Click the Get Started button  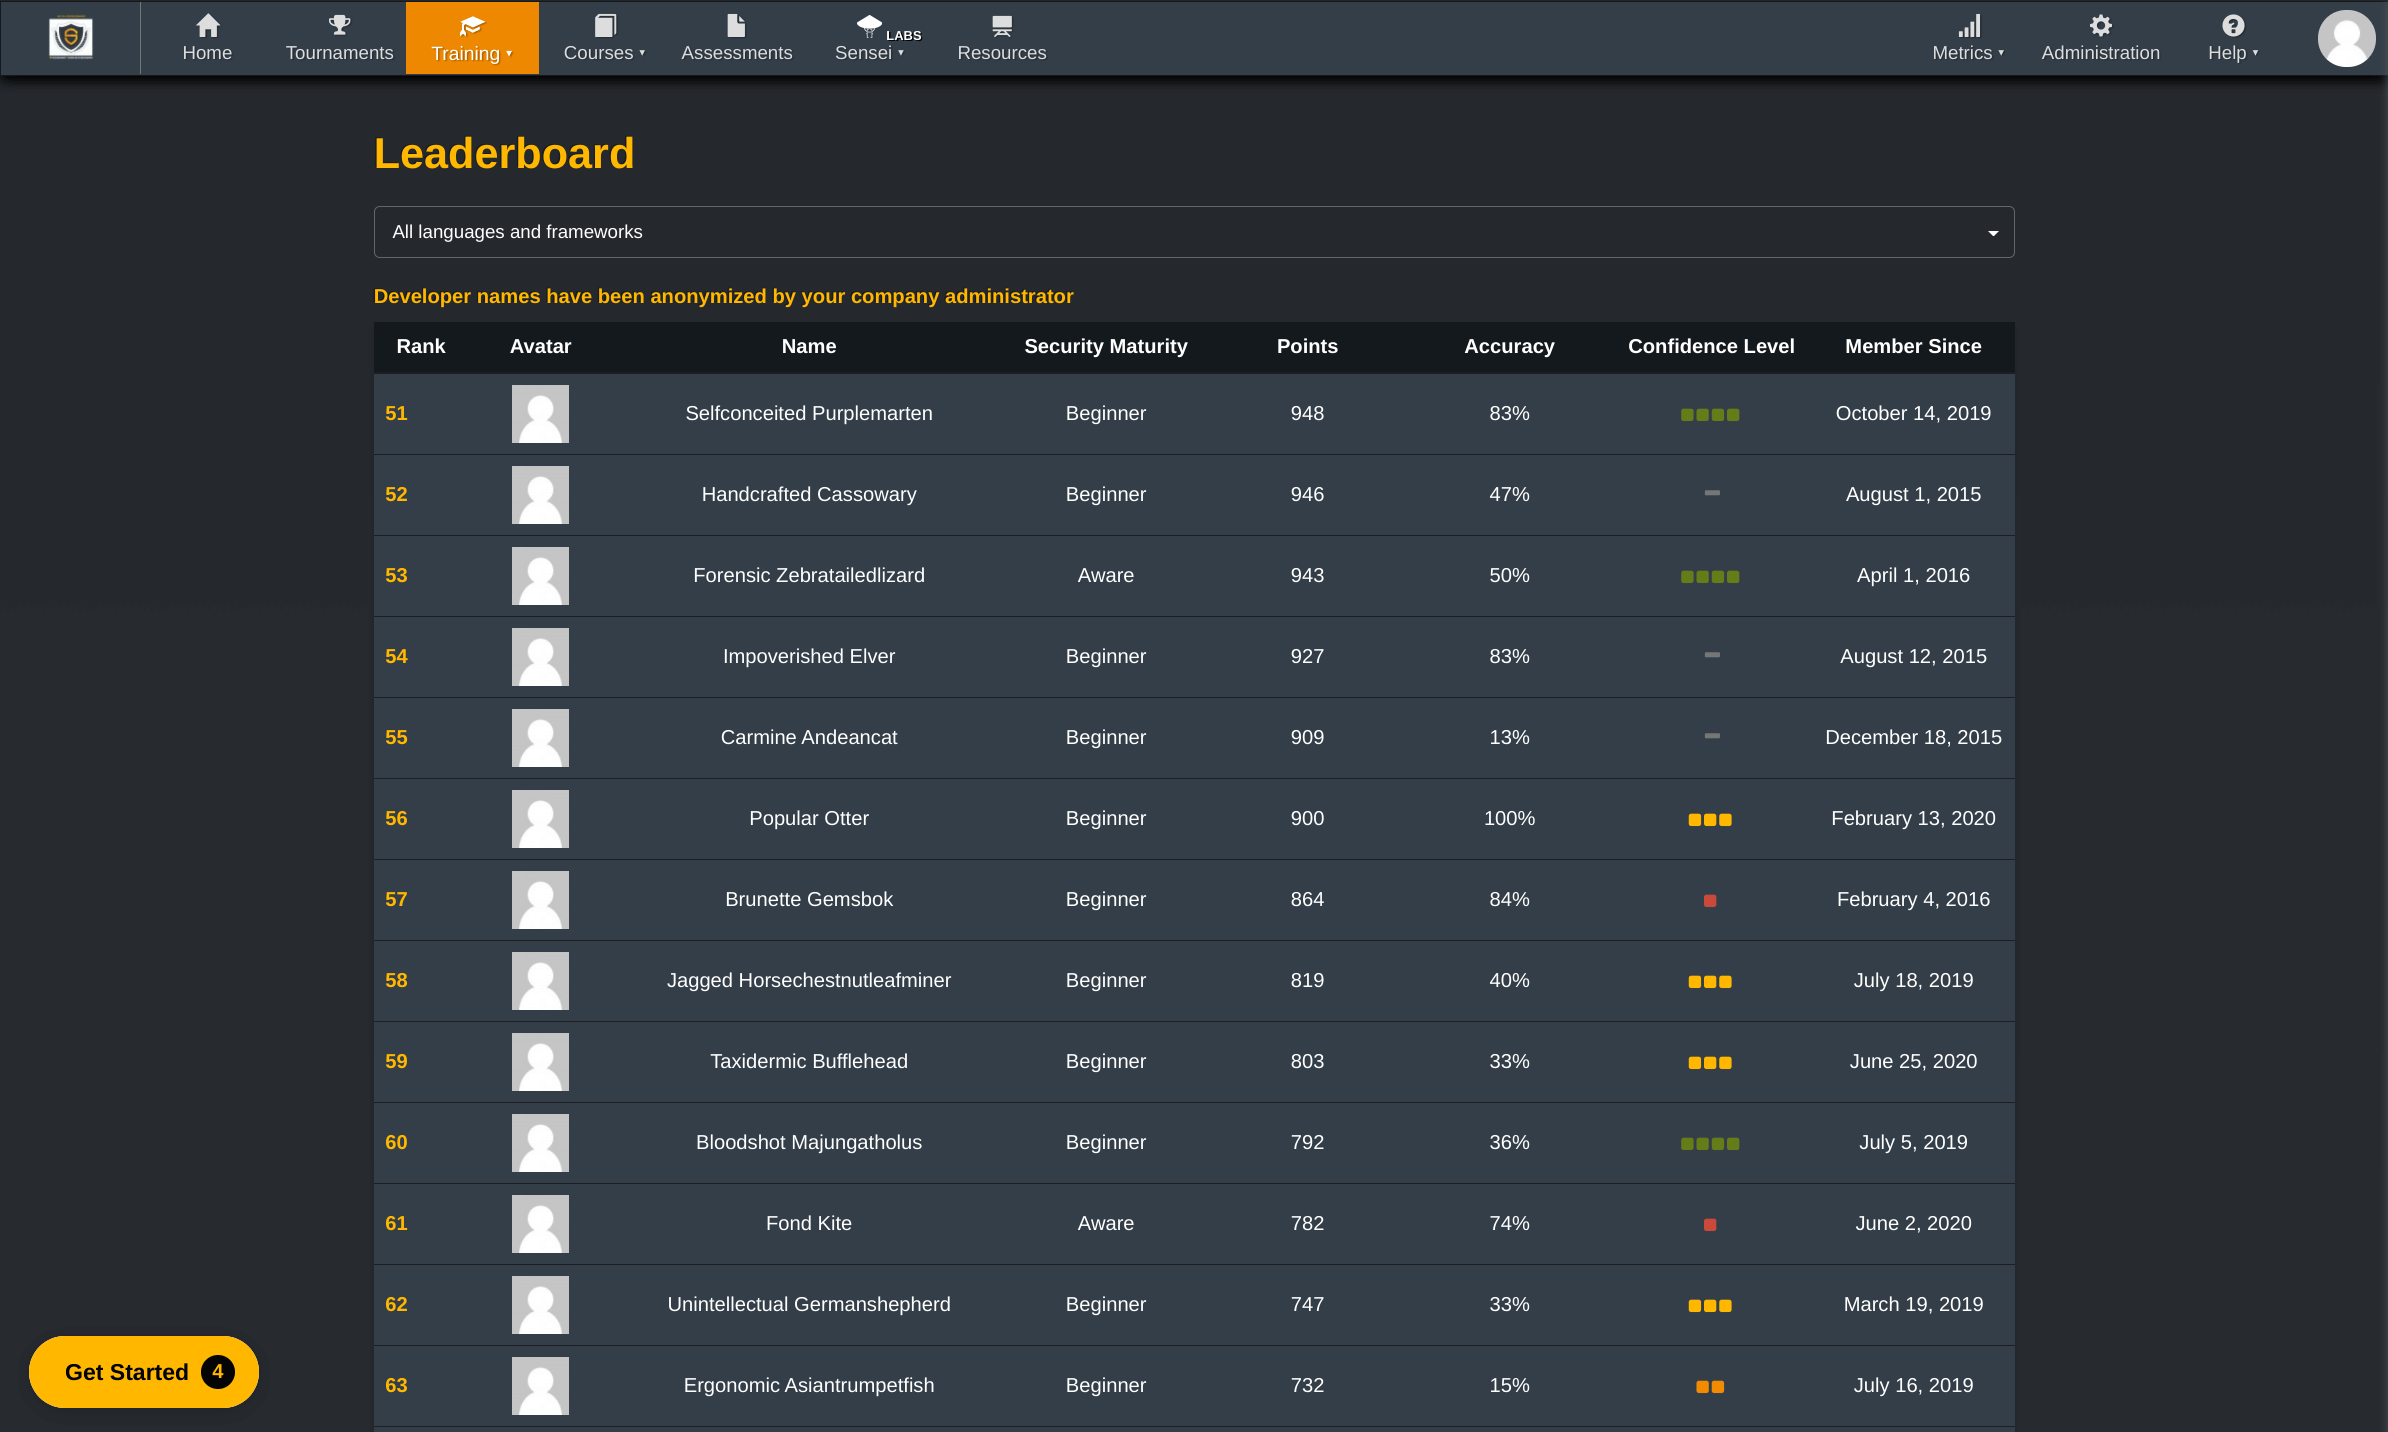(144, 1372)
